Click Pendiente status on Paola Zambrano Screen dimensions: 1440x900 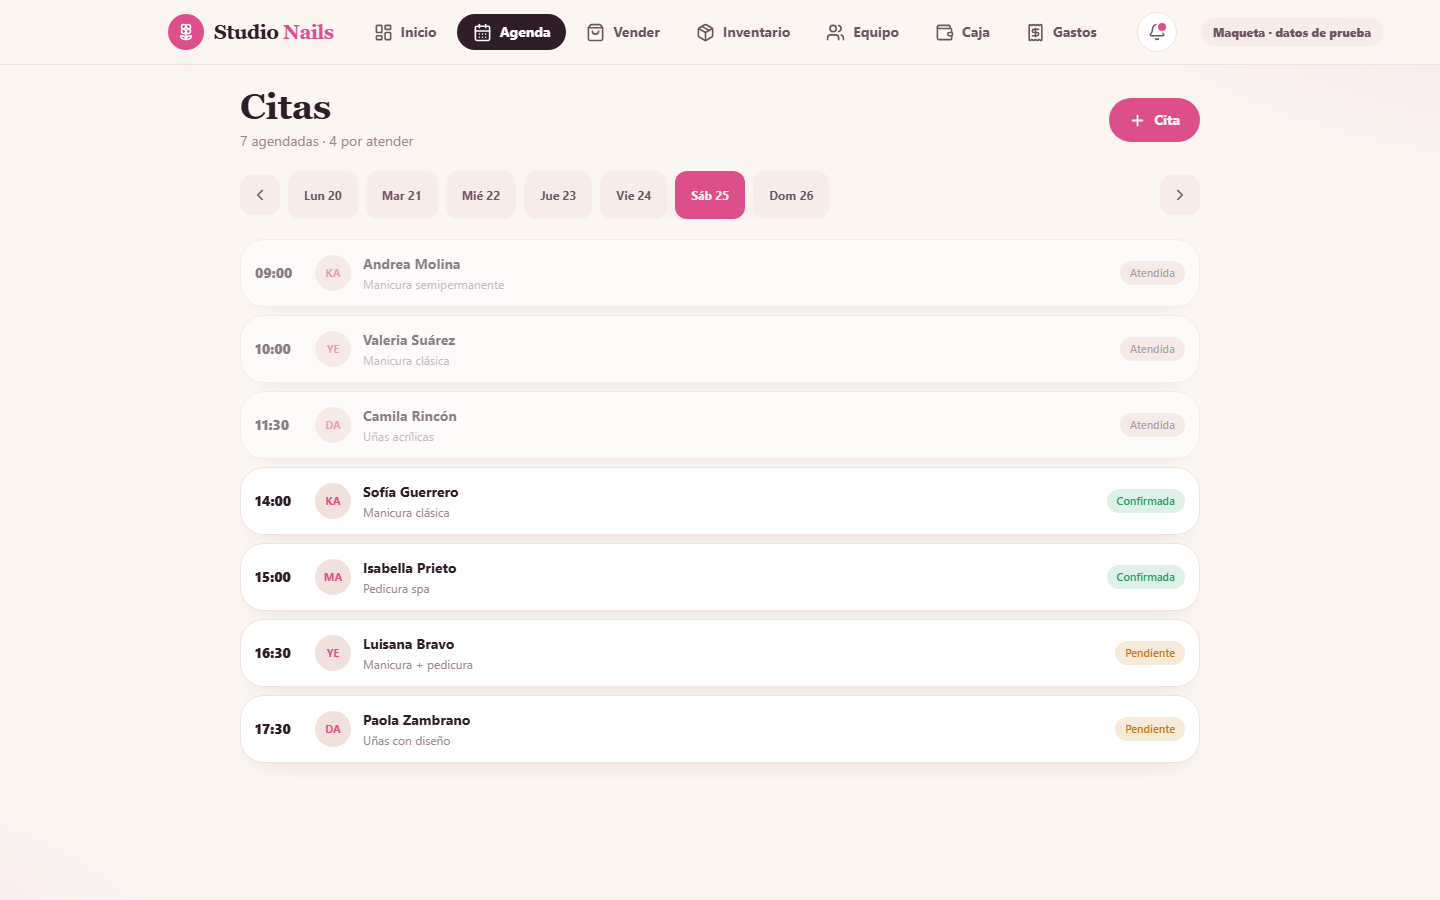coord(1150,729)
